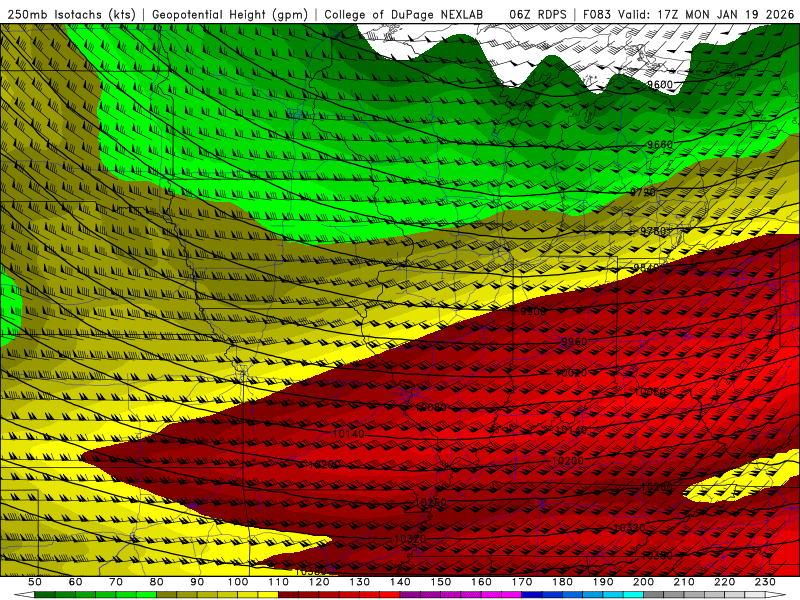Click the colorbar value 160

481,582
